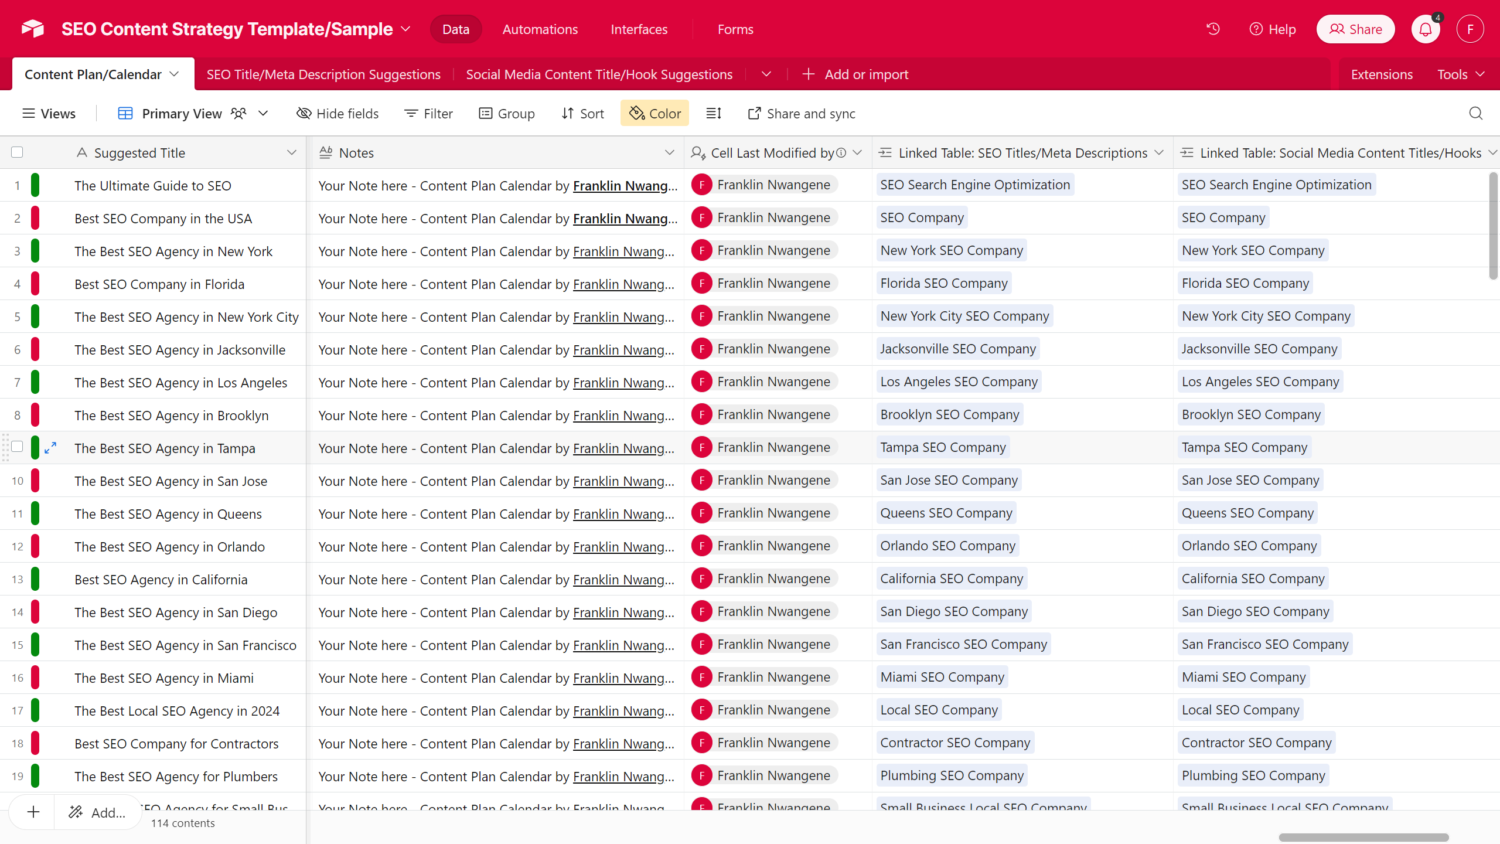Click the plus icon to add record

pos(33,812)
